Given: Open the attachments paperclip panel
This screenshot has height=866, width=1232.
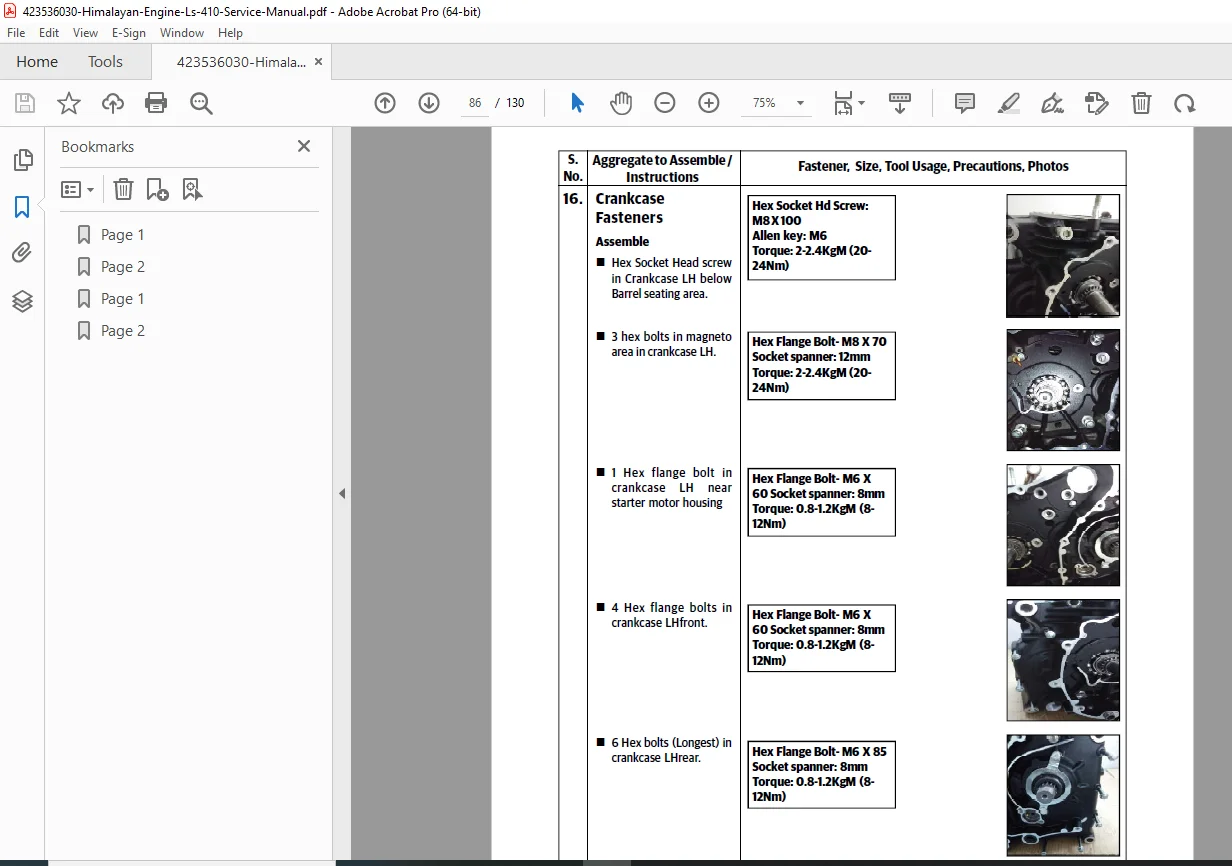Looking at the screenshot, I should [22, 253].
